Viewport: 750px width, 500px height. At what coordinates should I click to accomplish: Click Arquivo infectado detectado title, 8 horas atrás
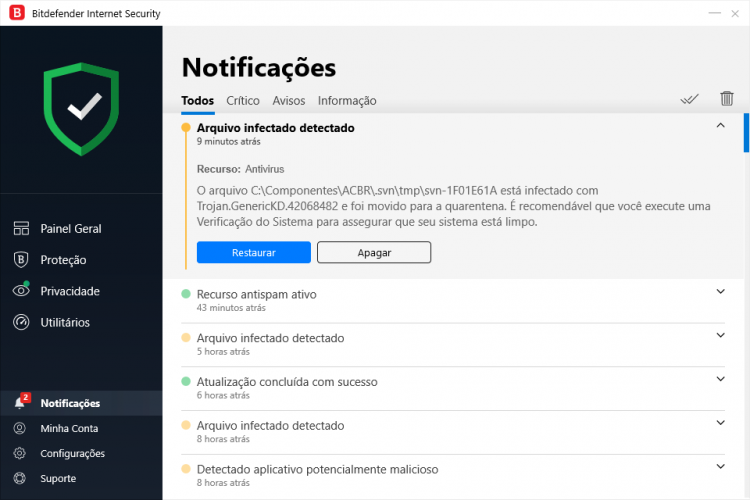click(x=270, y=425)
